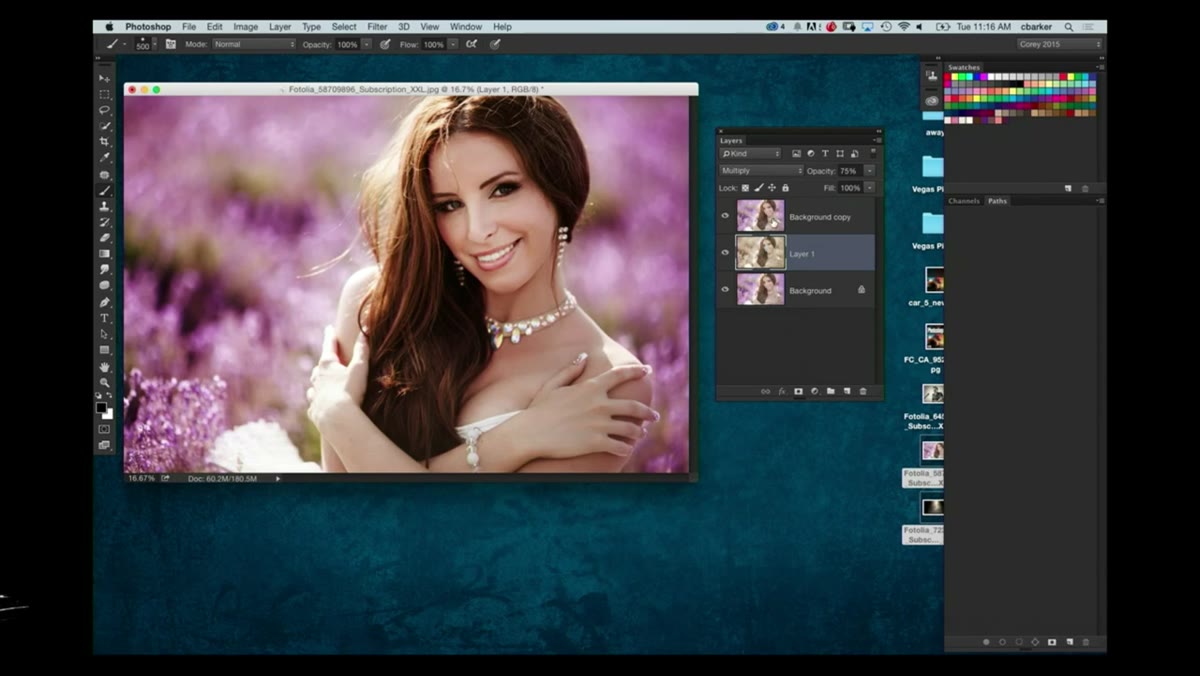Viewport: 1200px width, 676px height.
Task: Open the File menu
Action: click(x=189, y=27)
